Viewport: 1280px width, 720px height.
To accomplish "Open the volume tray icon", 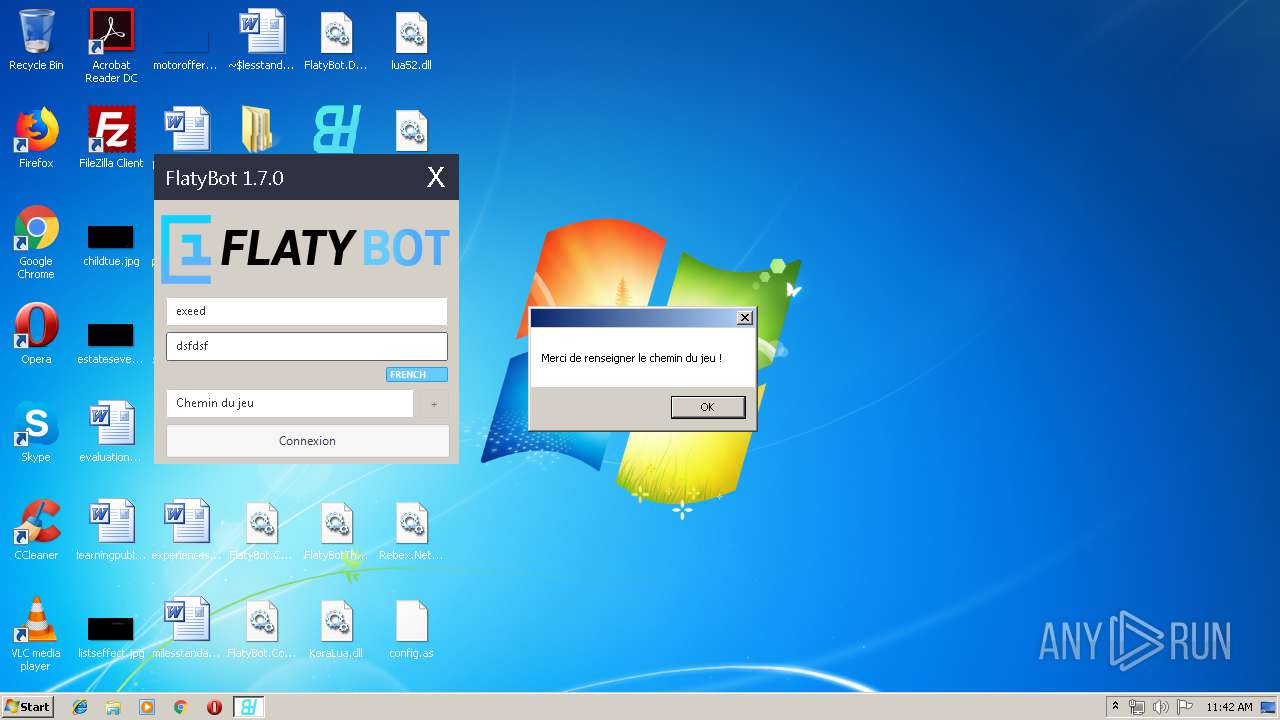I will click(1161, 707).
